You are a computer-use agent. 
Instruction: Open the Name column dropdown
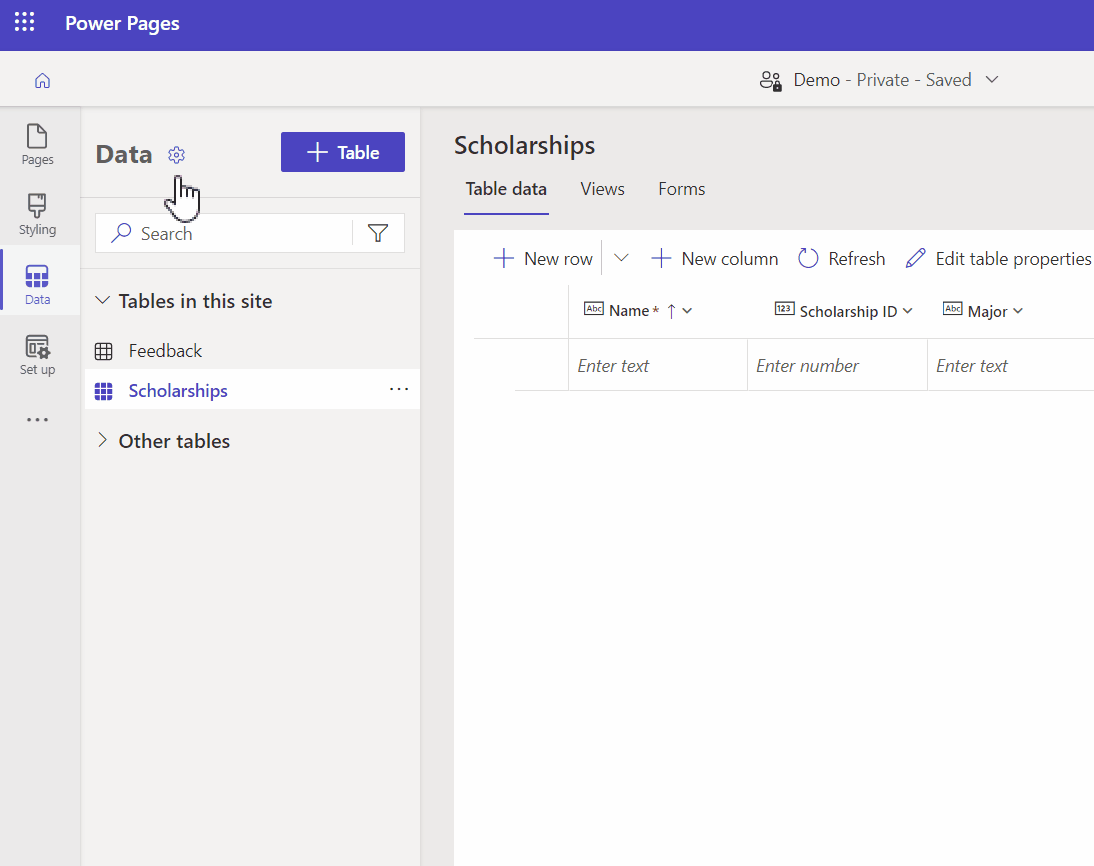click(687, 310)
